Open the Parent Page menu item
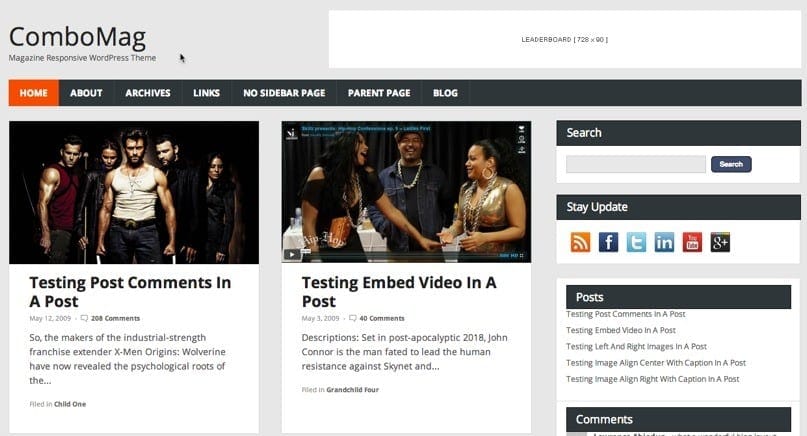Image resolution: width=807 pixels, height=436 pixels. pos(379,93)
